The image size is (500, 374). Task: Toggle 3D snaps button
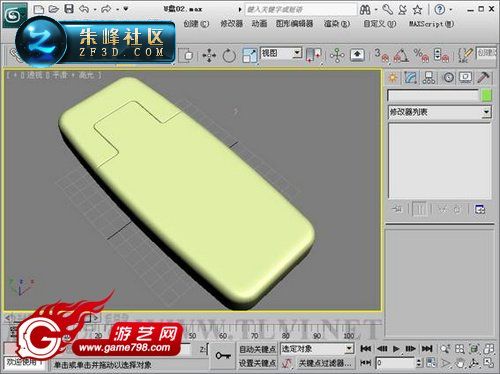[382, 55]
